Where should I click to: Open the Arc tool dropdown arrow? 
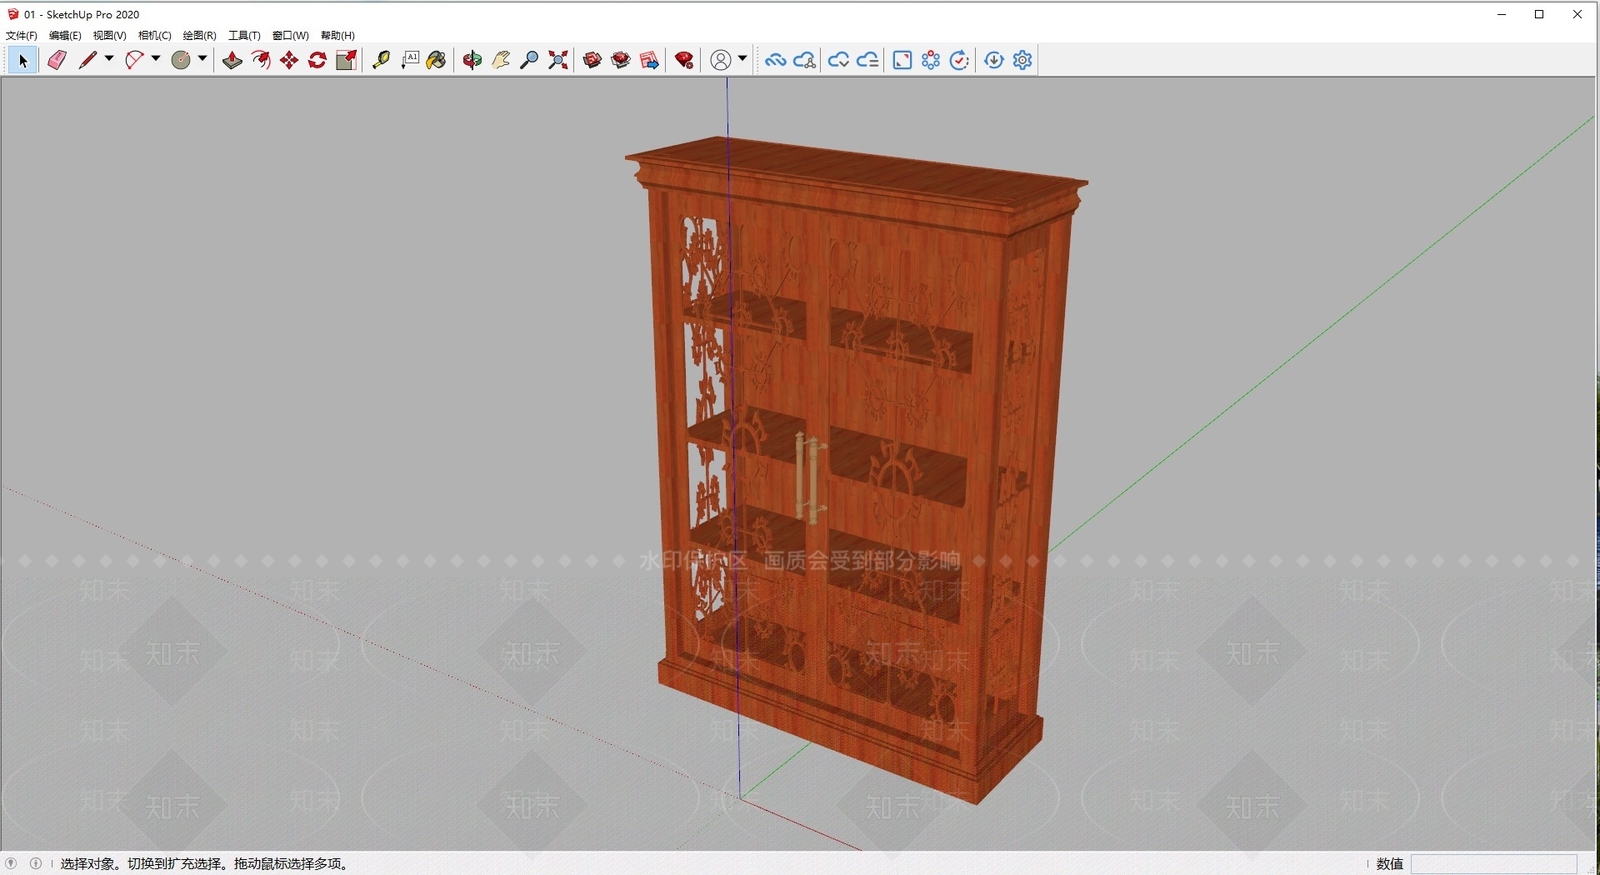click(156, 59)
